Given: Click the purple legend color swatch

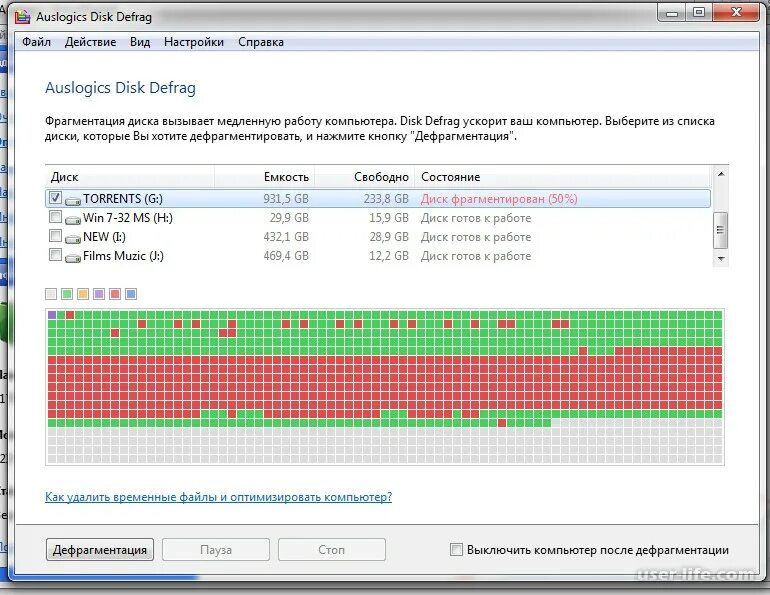Looking at the screenshot, I should (x=99, y=294).
